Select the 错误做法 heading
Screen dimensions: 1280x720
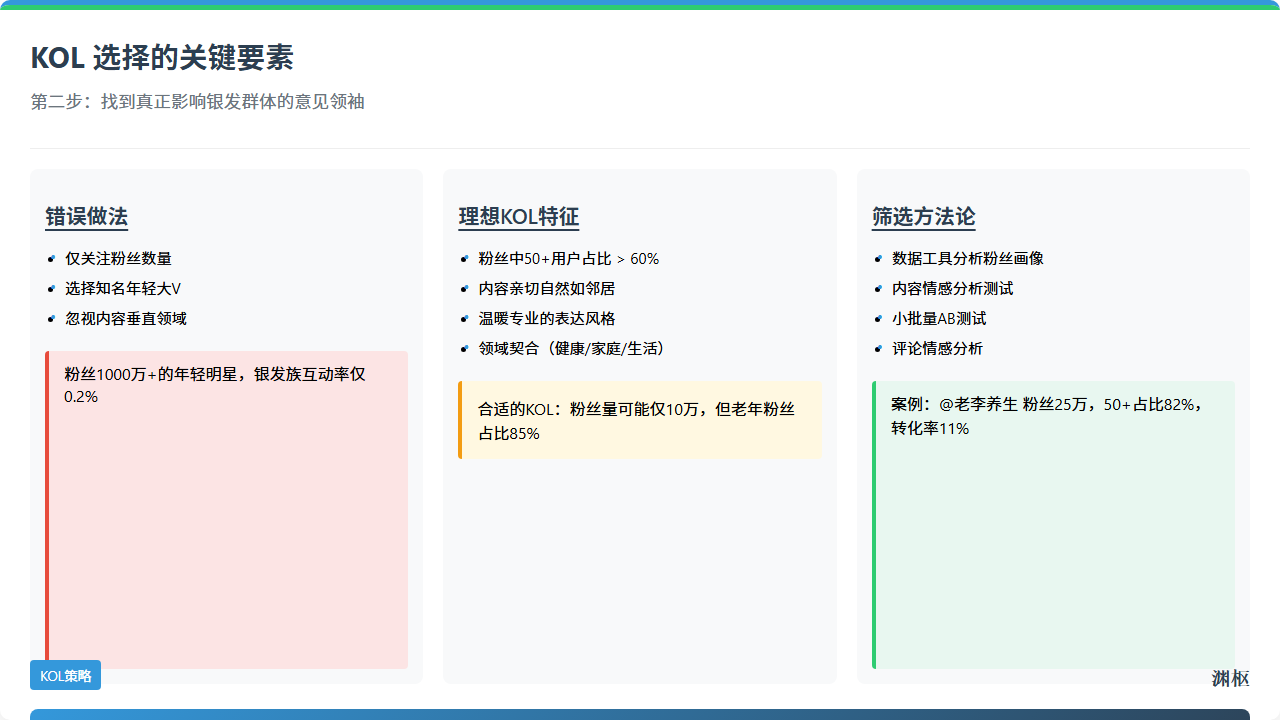(87, 217)
